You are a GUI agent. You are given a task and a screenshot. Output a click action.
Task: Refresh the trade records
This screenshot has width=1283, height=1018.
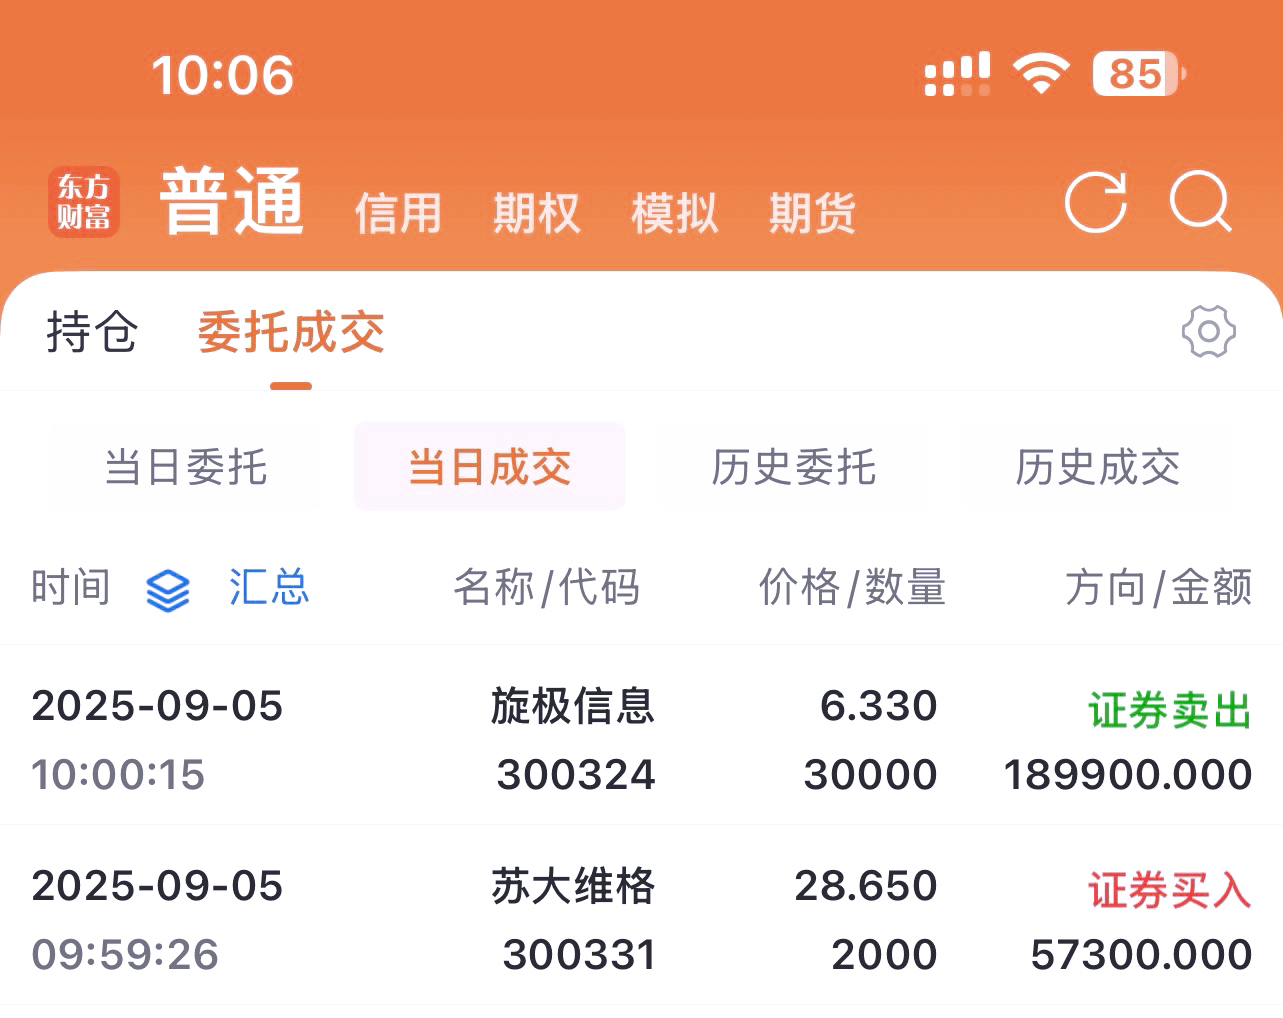(x=1095, y=202)
